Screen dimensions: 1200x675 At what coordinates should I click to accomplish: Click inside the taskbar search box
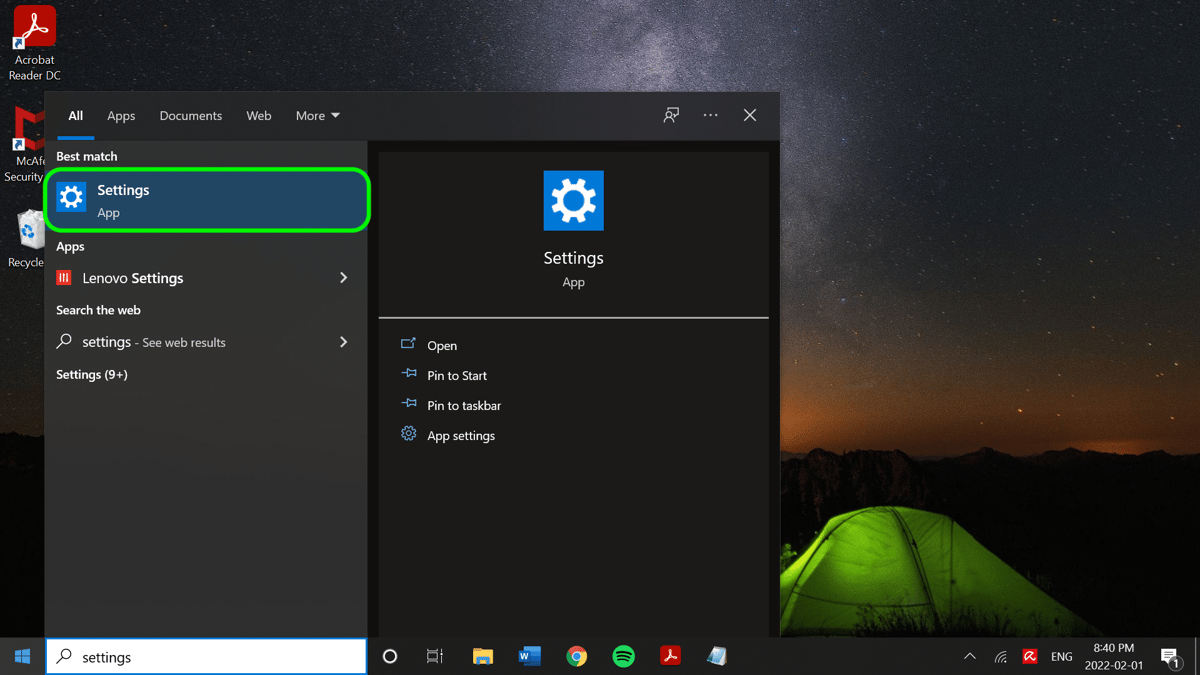205,657
